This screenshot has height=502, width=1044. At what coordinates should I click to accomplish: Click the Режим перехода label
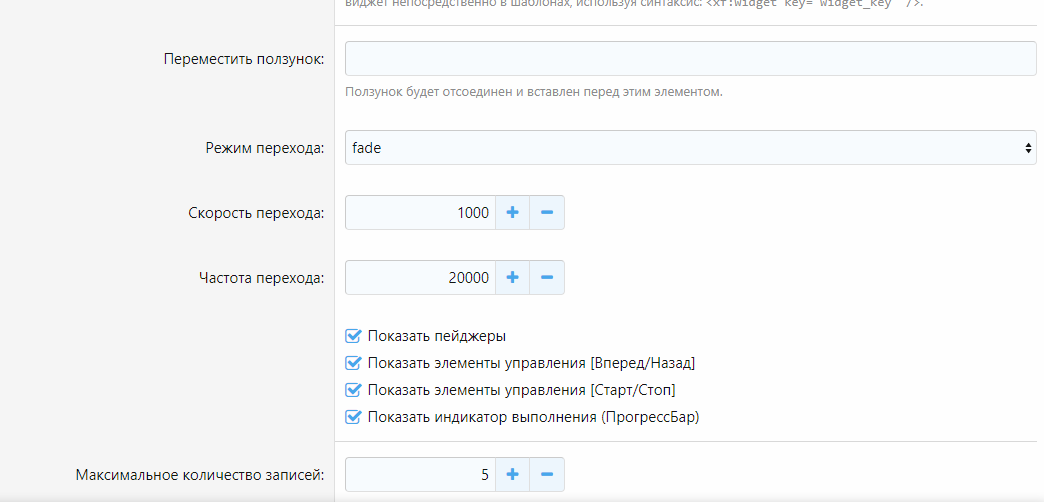click(264, 148)
